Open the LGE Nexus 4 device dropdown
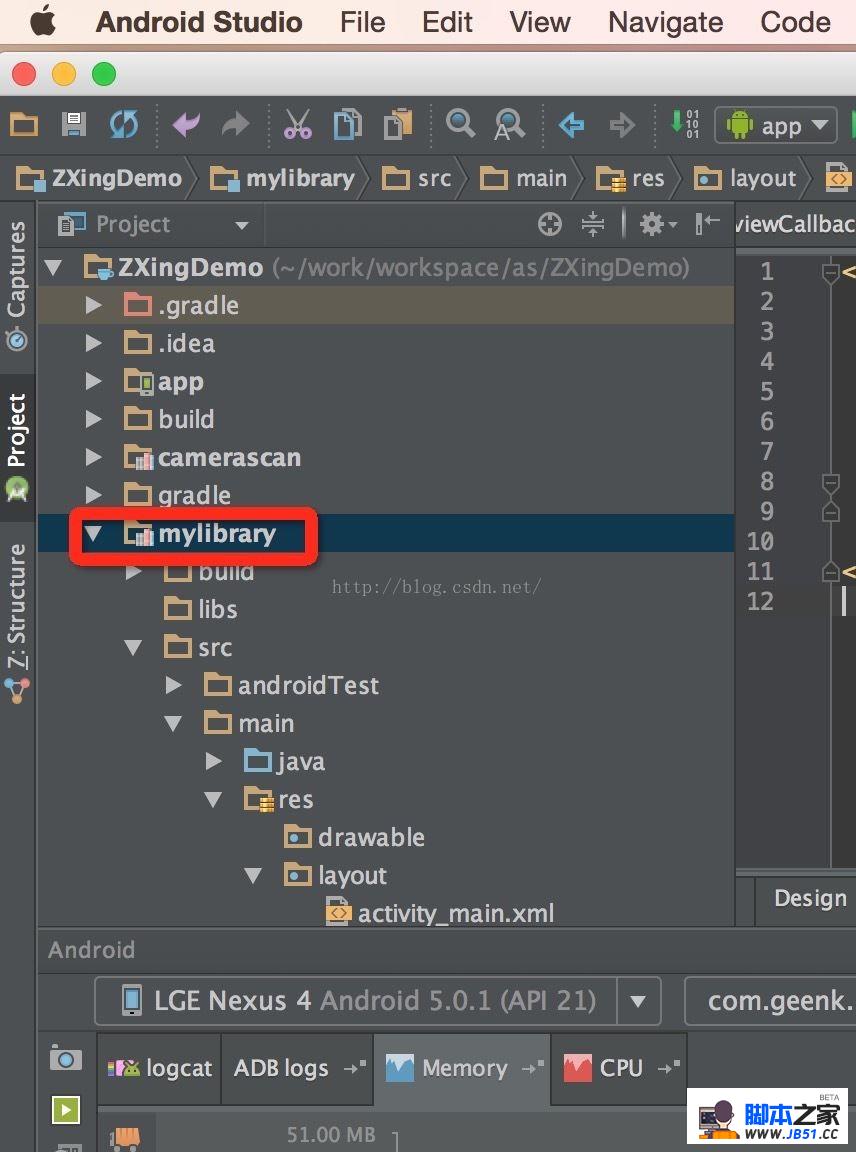 point(378,1001)
